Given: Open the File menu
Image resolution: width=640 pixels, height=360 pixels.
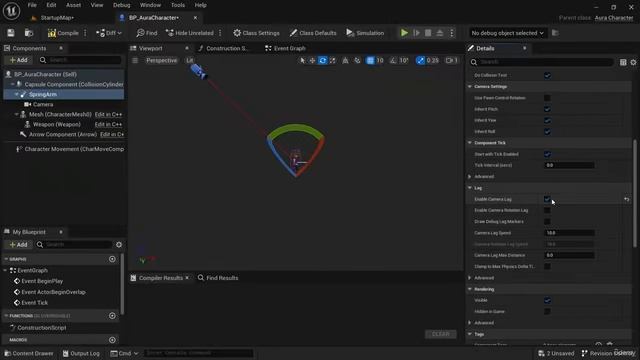Looking at the screenshot, I should tap(32, 5).
